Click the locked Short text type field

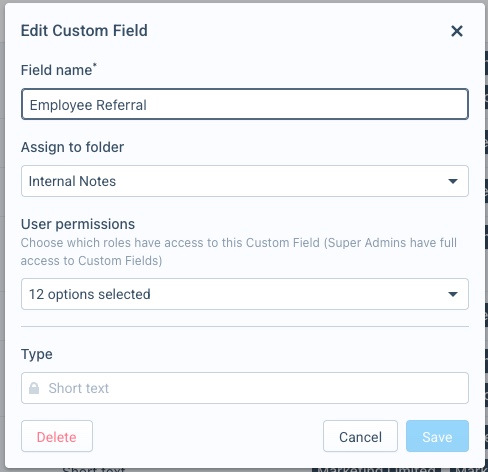pyautogui.click(x=245, y=388)
